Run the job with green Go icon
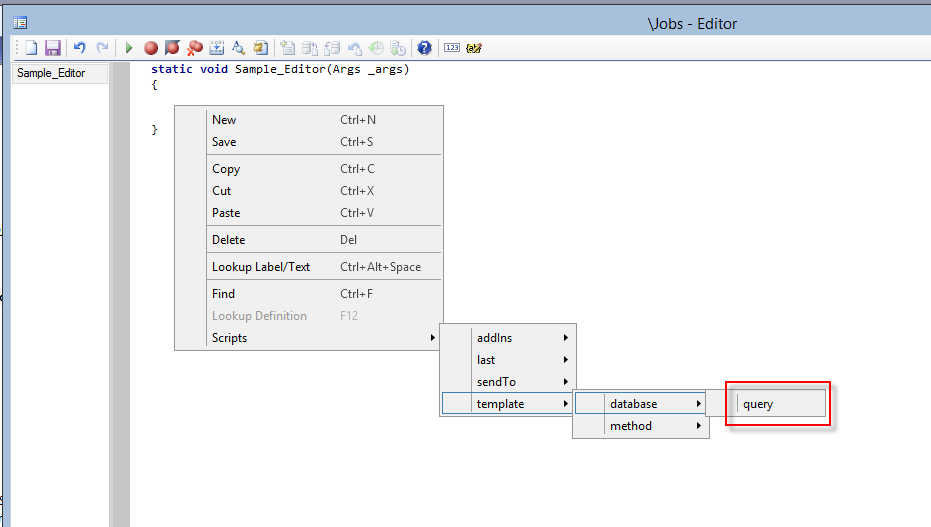 (129, 48)
